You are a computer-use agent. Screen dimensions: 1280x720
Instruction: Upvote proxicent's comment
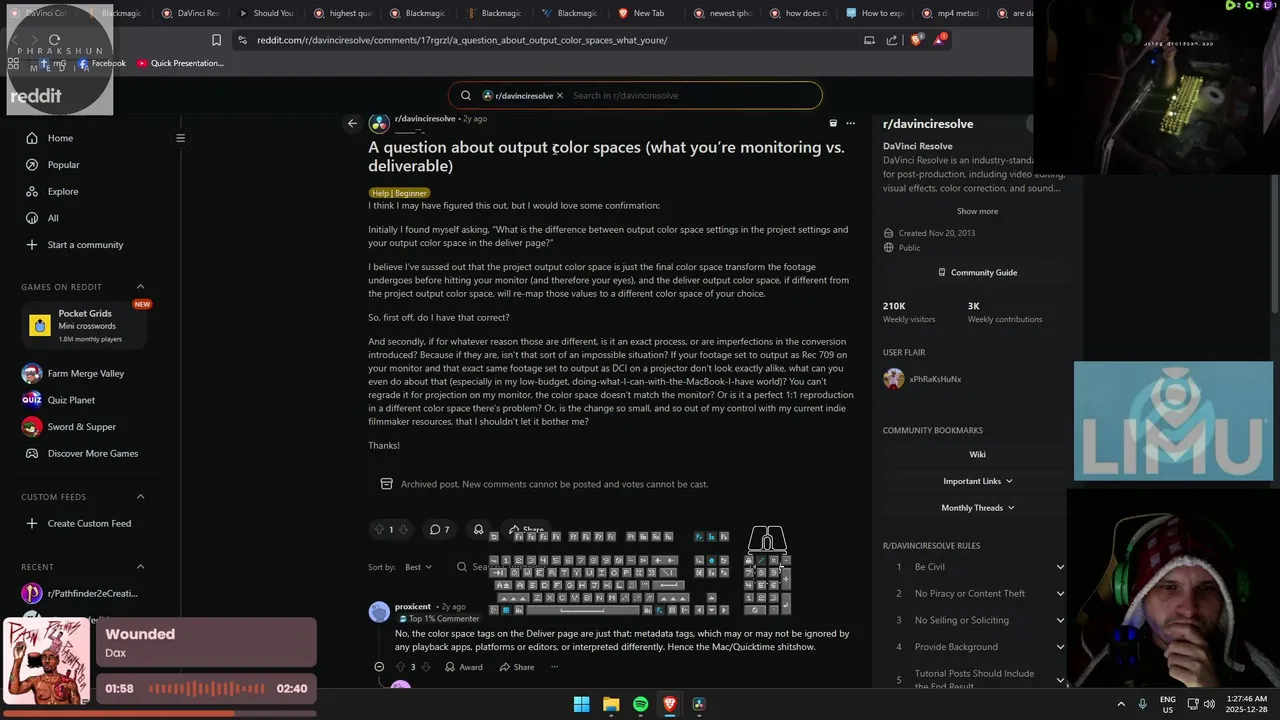pos(400,667)
